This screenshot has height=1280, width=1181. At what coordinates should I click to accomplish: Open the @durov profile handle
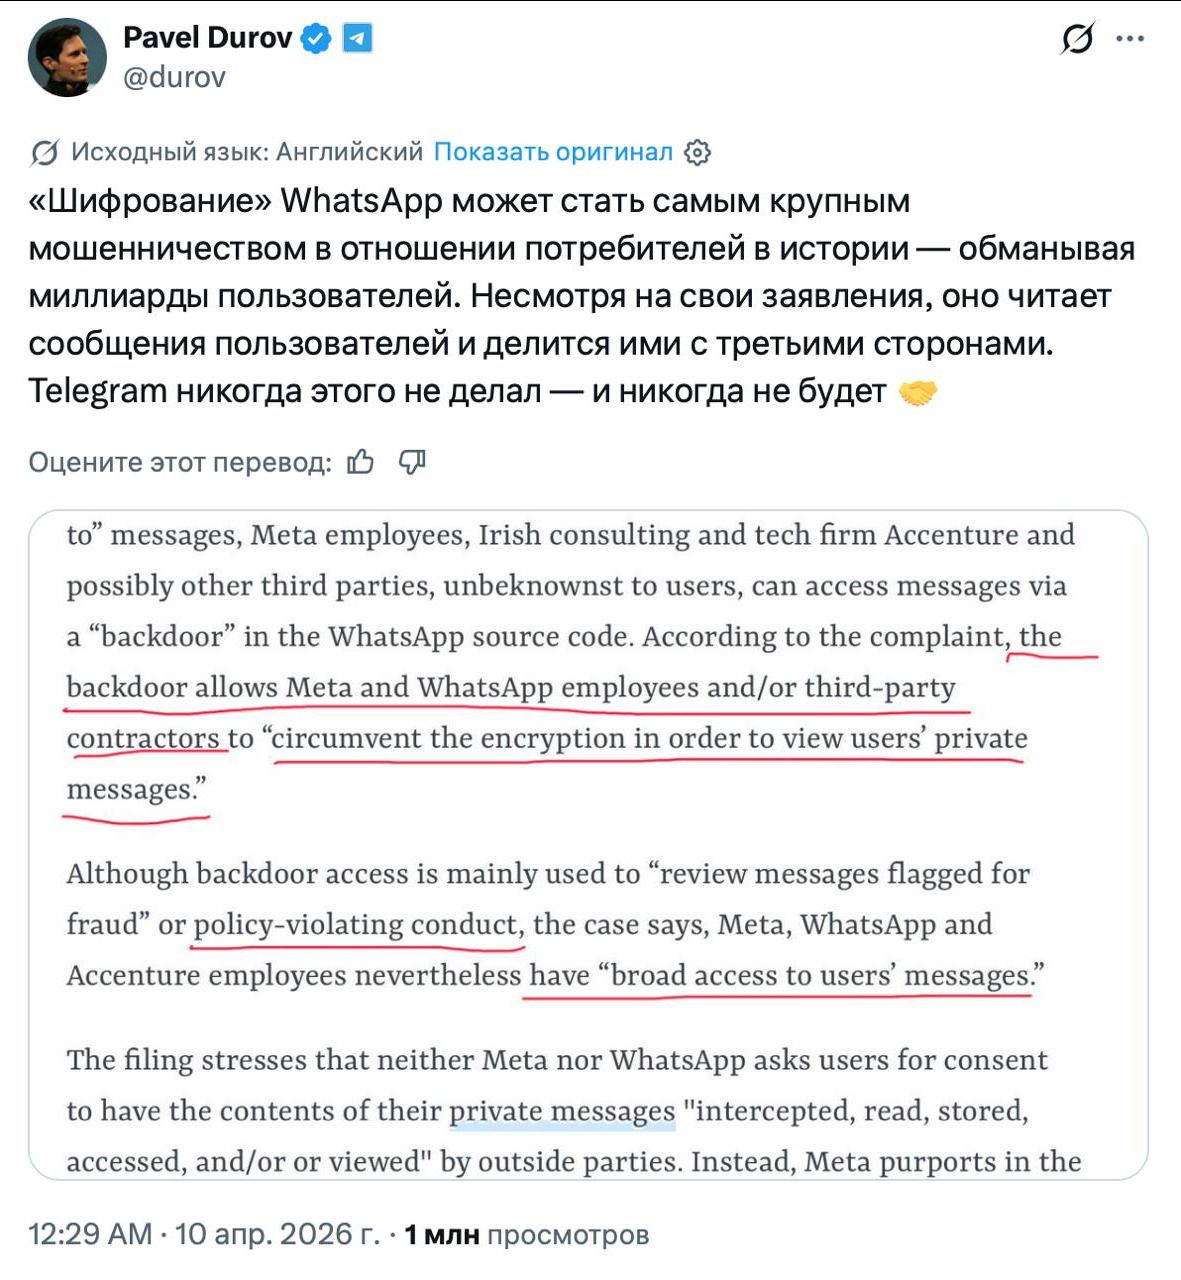173,74
